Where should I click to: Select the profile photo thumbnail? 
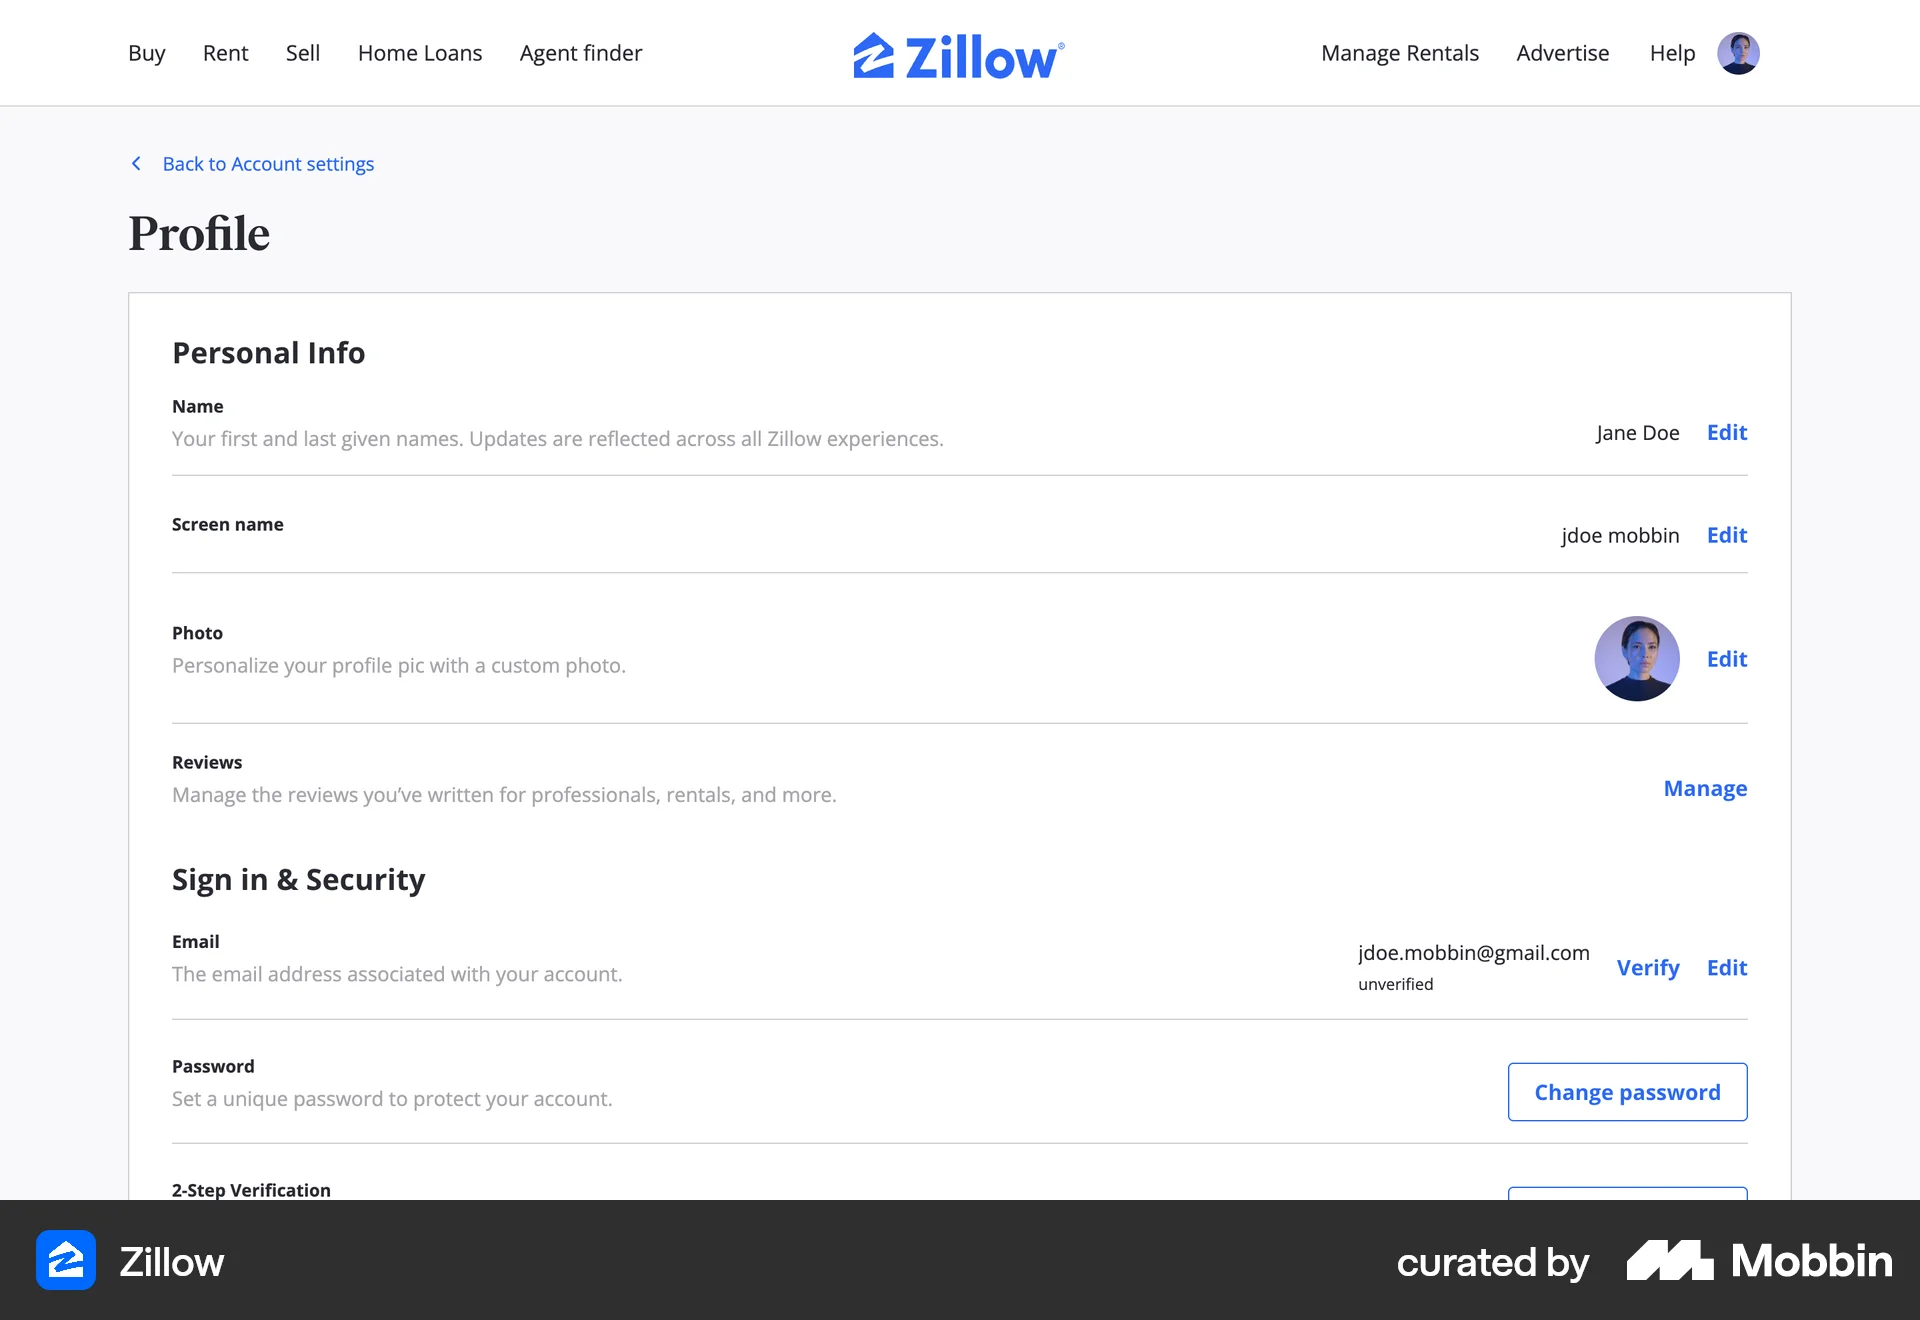point(1637,658)
